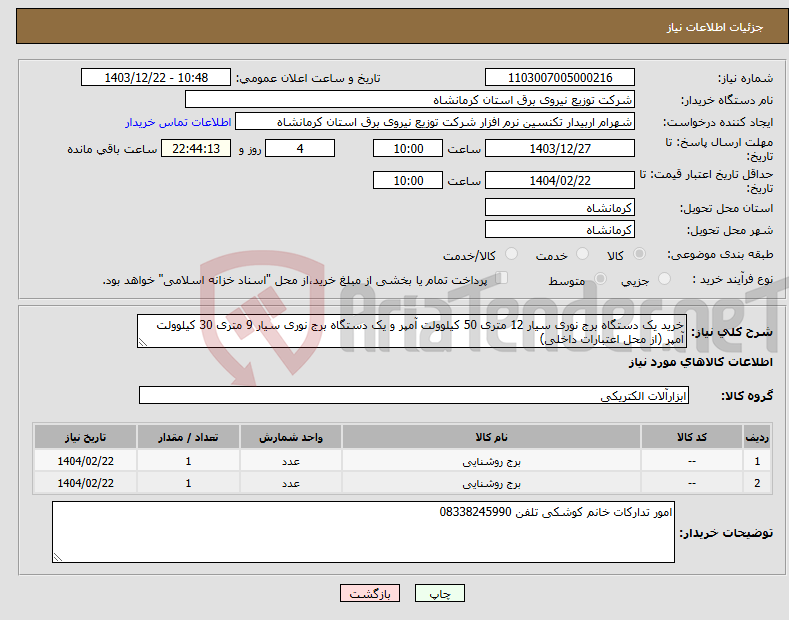Click برج روشنایی in row 1

pos(492,461)
